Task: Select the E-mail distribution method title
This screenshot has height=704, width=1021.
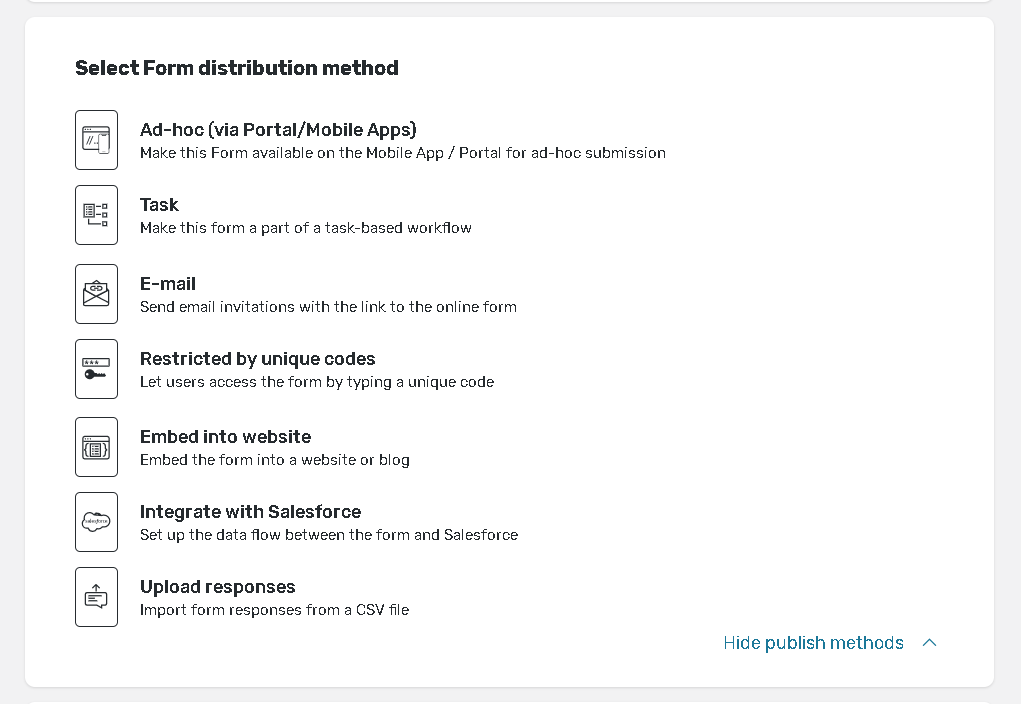Action: (x=168, y=284)
